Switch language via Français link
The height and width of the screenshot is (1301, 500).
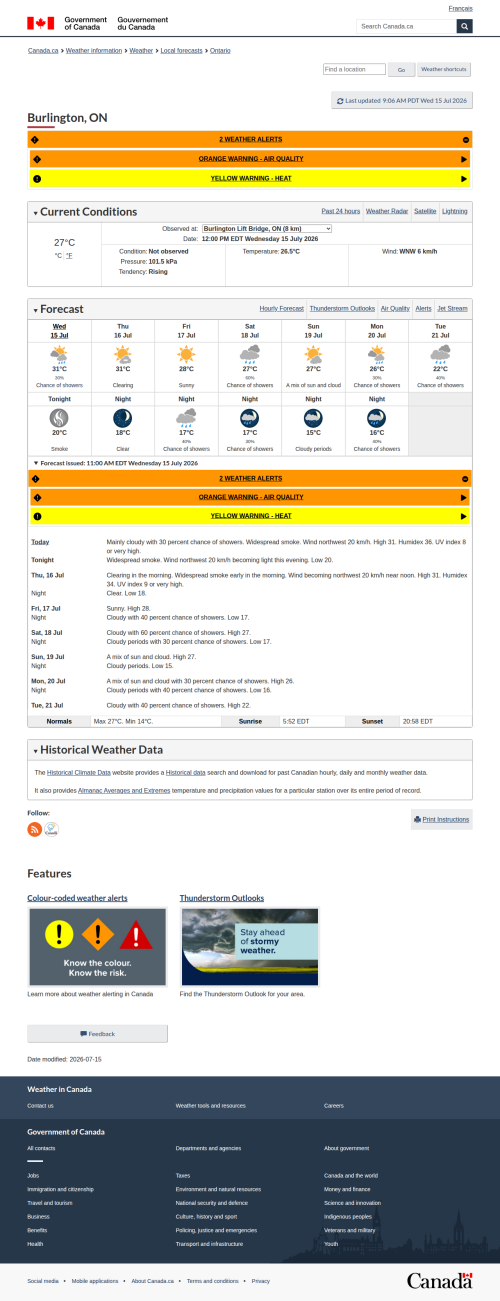tap(460, 8)
